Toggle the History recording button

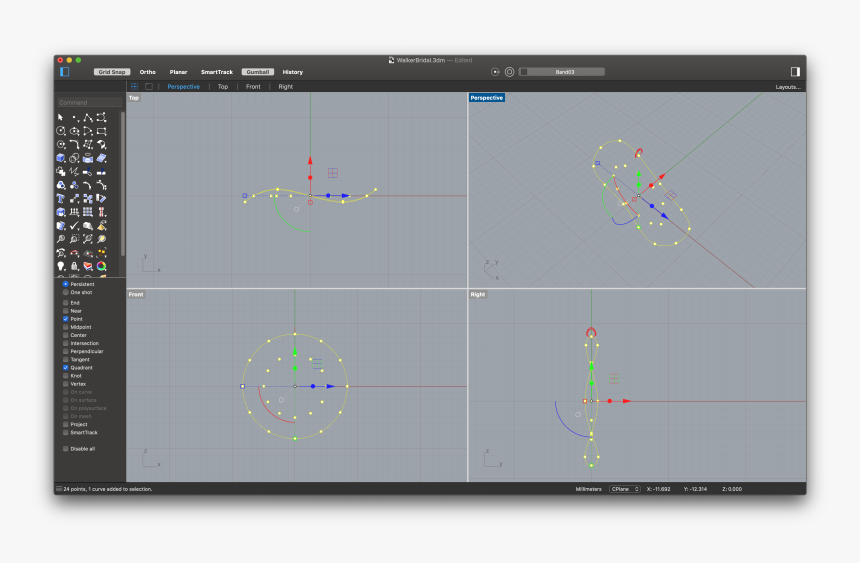pos(292,72)
